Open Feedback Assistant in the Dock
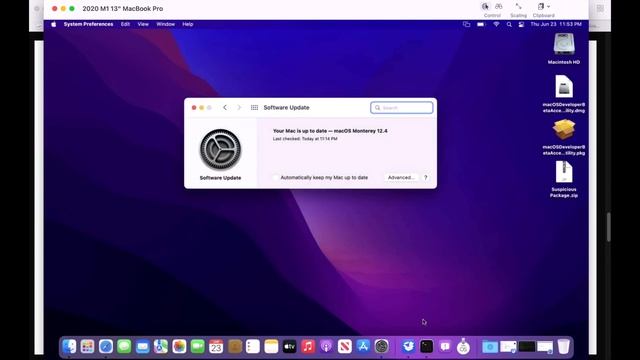Screen dimensions: 640x360 point(445,347)
